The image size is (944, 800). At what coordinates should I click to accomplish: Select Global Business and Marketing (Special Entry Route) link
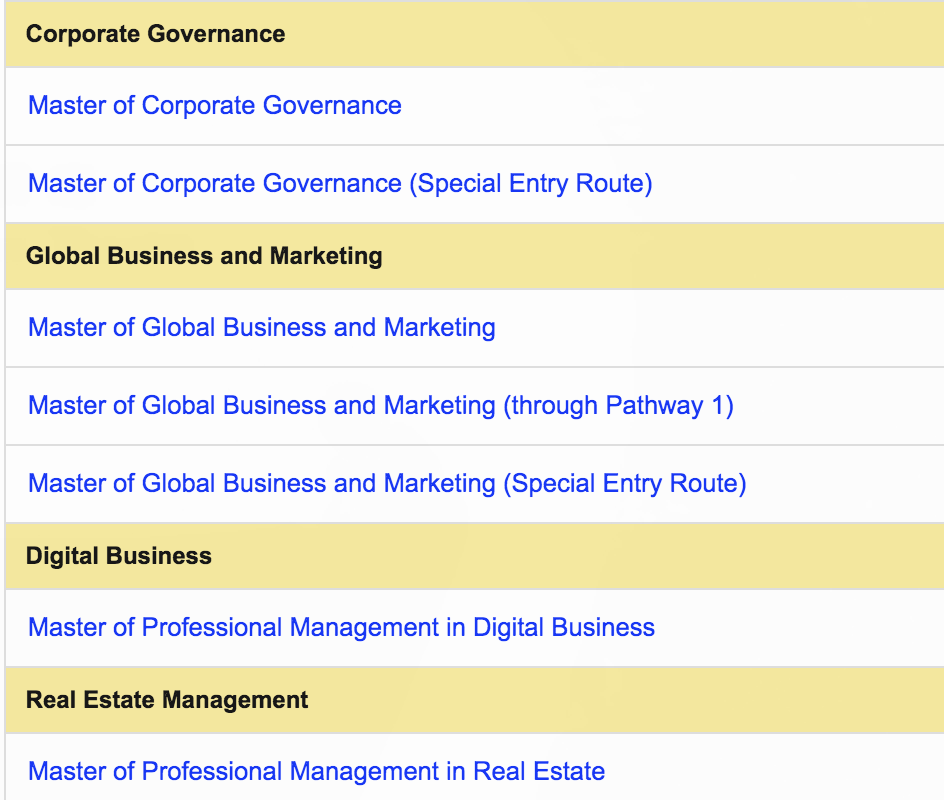coord(387,484)
